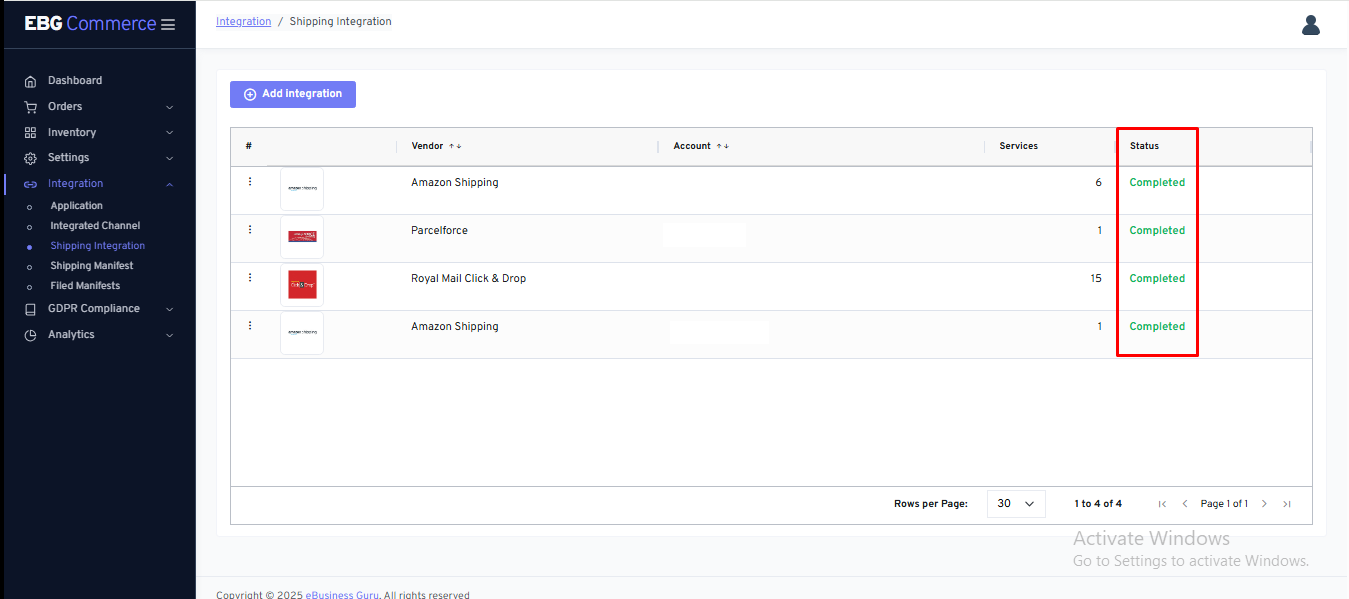
Task: Open the user profile icon
Action: 1311,25
